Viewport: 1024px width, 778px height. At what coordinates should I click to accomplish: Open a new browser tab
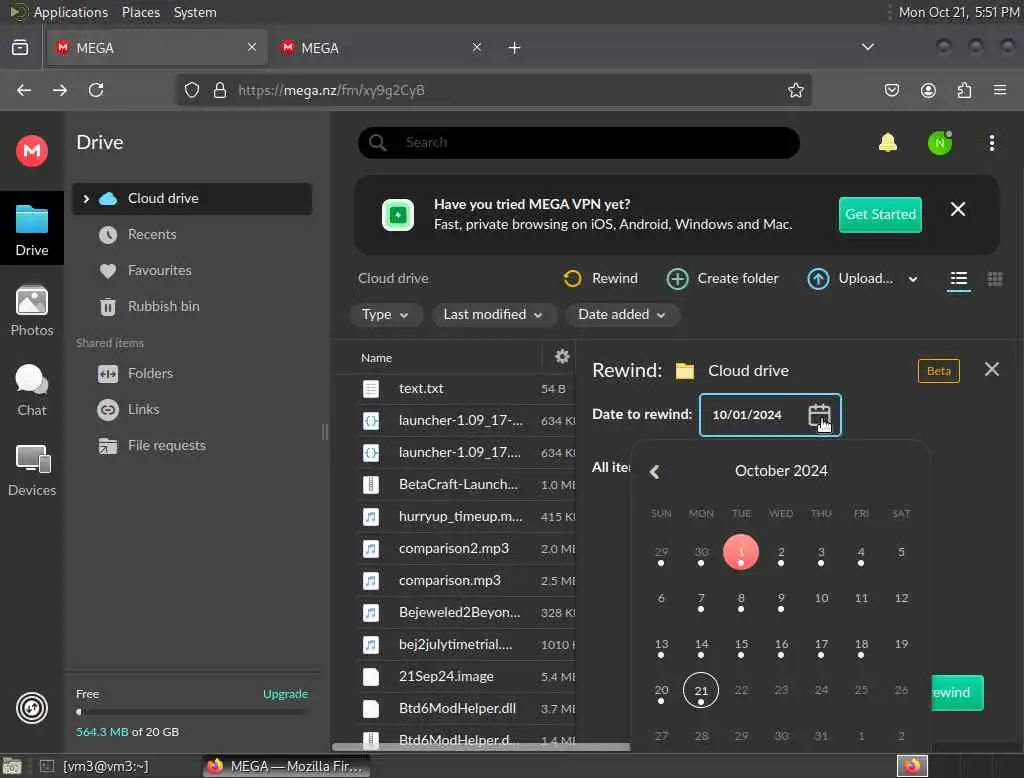coord(514,48)
